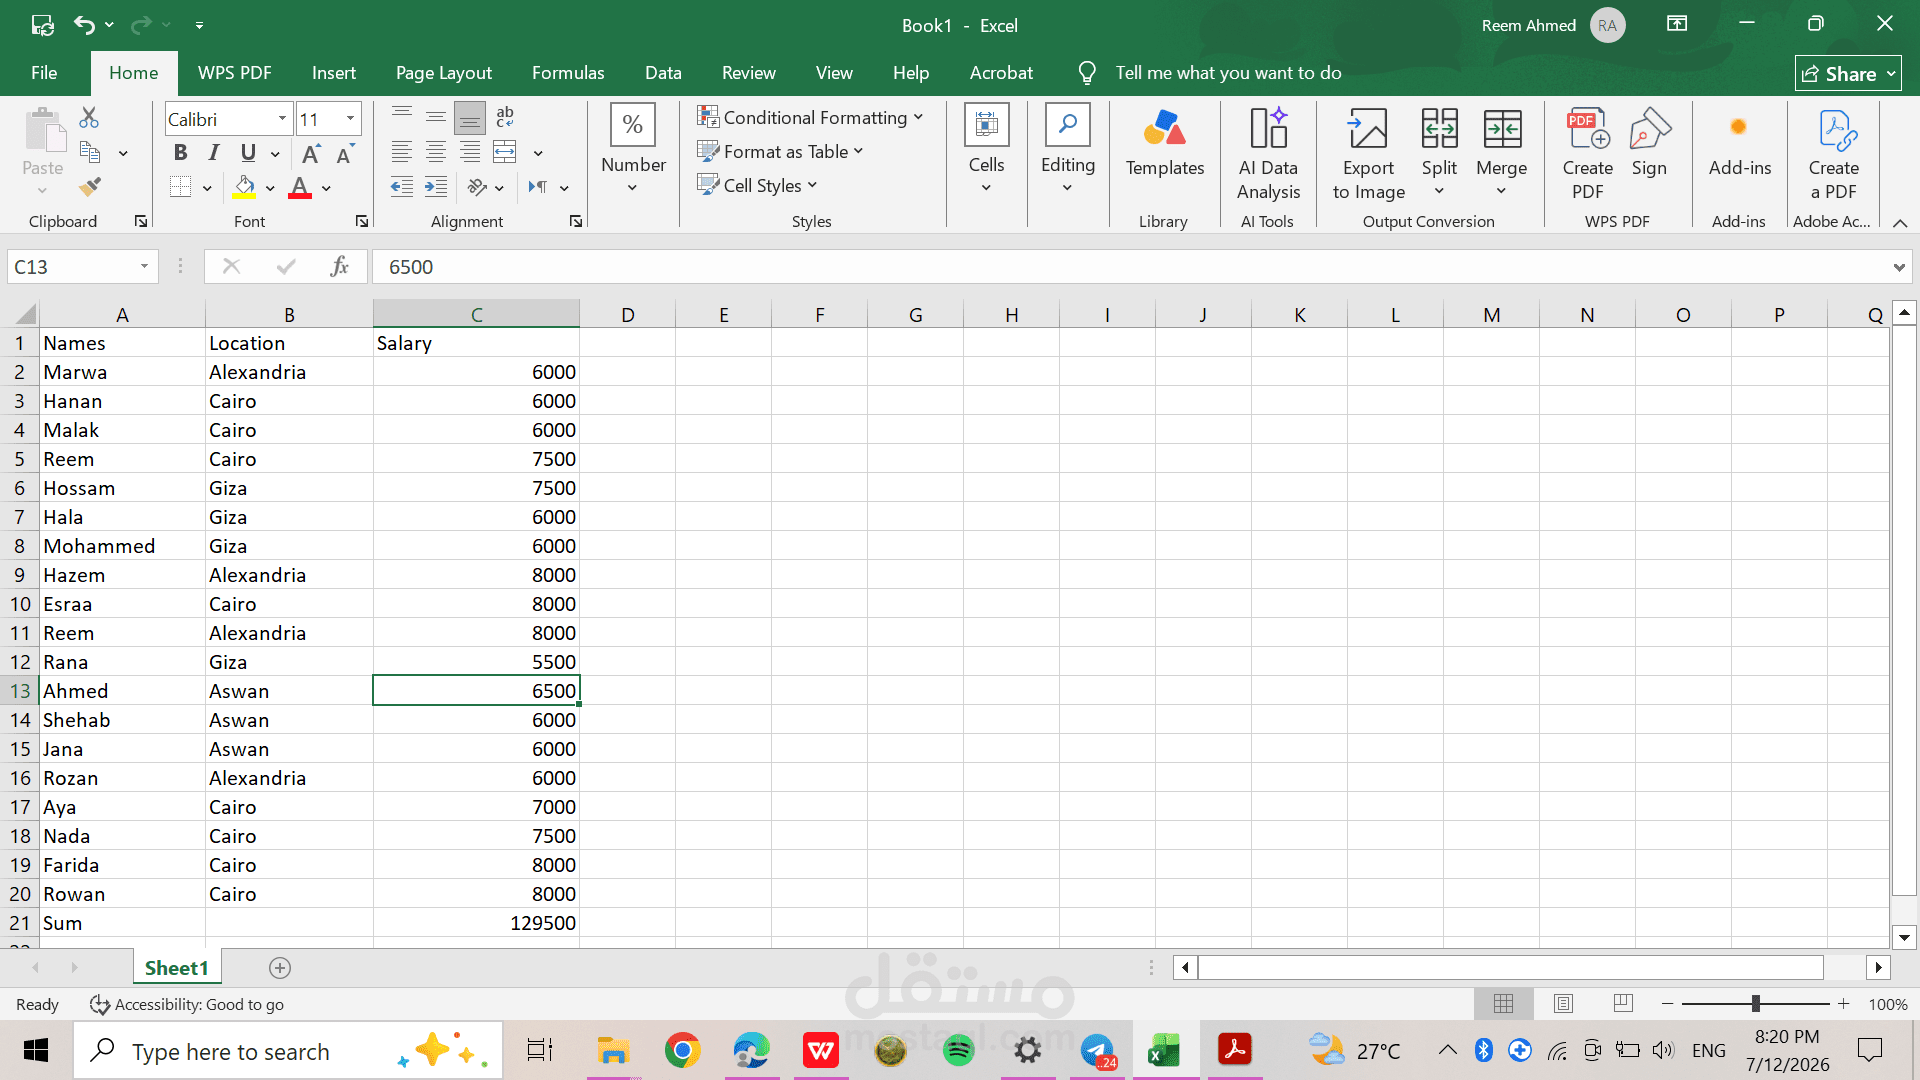Switch to the Page Layout tab
The width and height of the screenshot is (1920, 1080).
[x=444, y=73]
